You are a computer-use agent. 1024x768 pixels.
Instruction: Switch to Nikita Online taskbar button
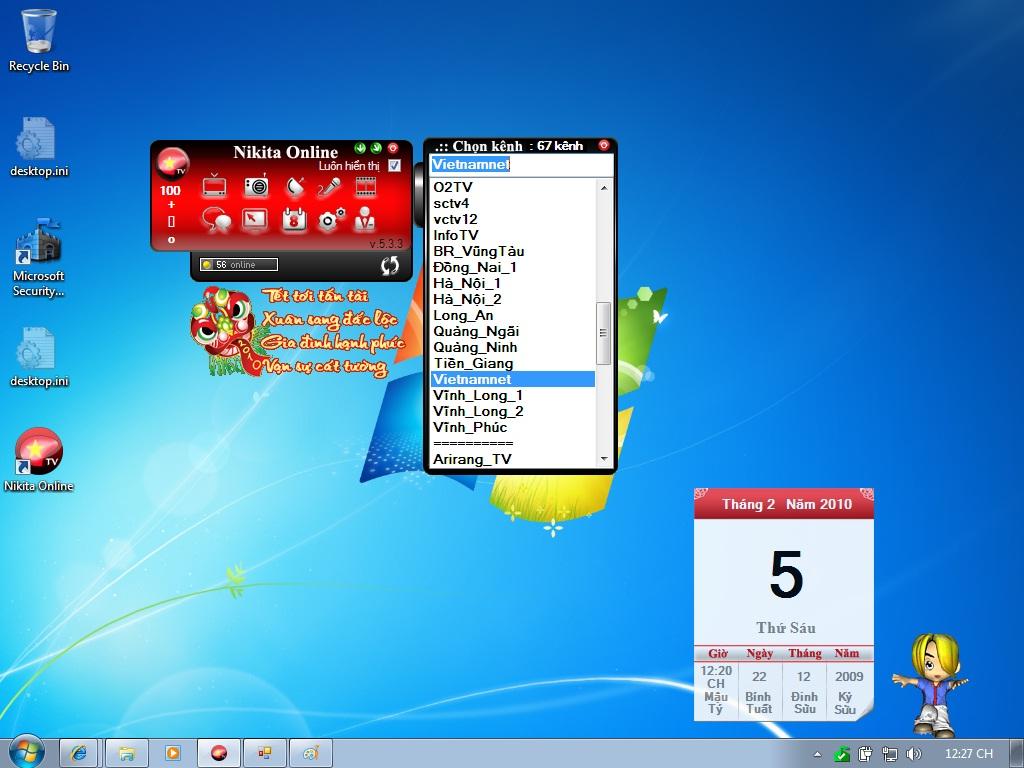(219, 754)
